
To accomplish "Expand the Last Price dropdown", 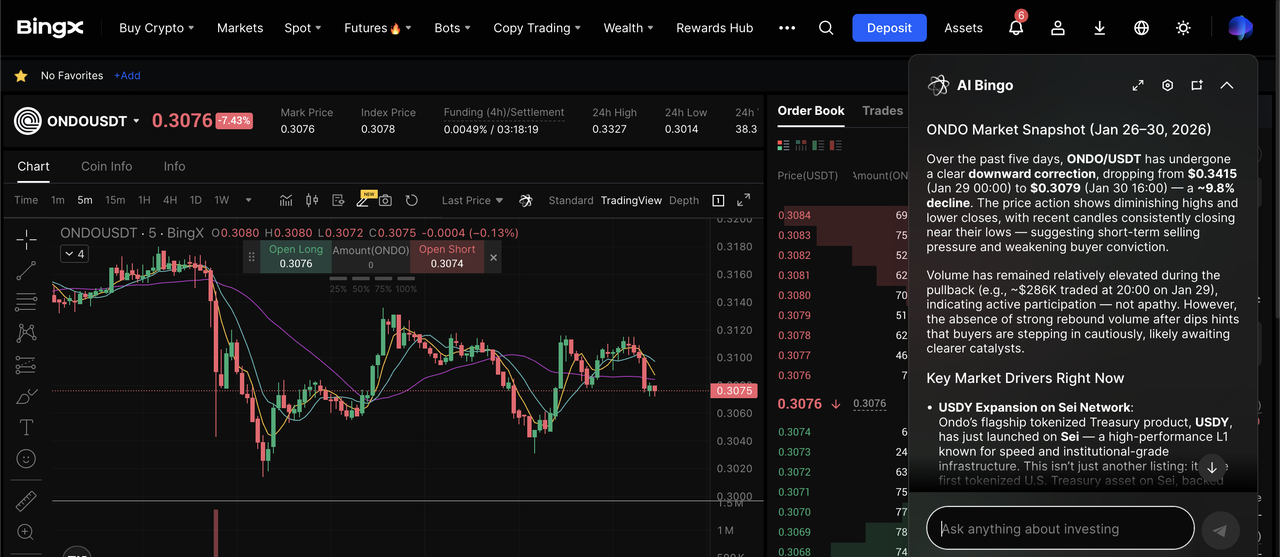I will coord(472,200).
